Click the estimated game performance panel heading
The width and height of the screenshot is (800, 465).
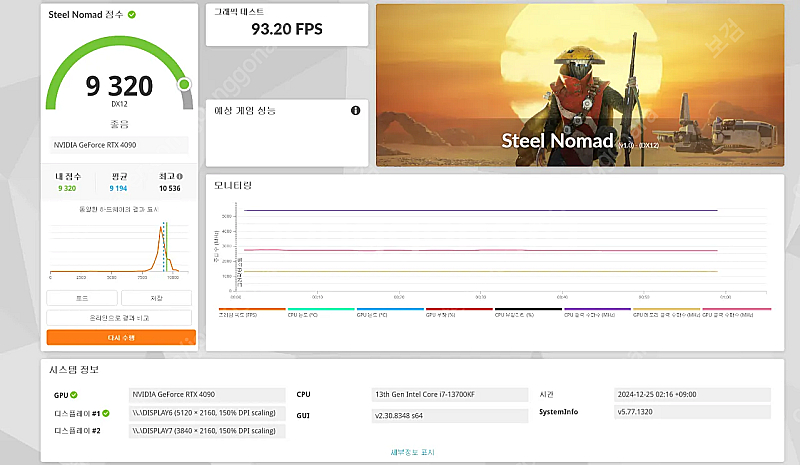click(x=245, y=111)
